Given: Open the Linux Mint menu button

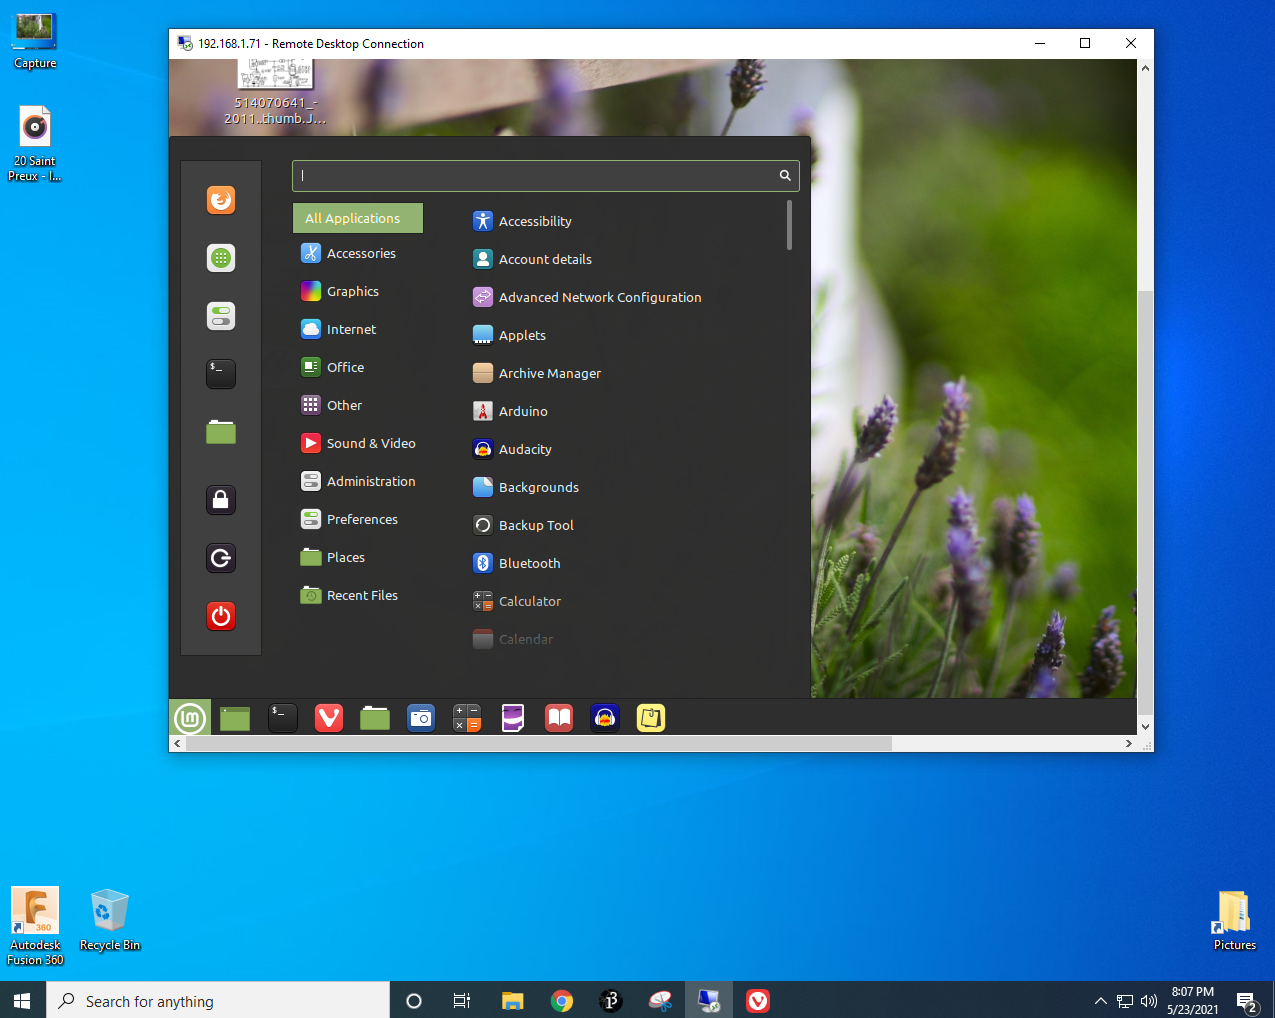Looking at the screenshot, I should tap(190, 718).
